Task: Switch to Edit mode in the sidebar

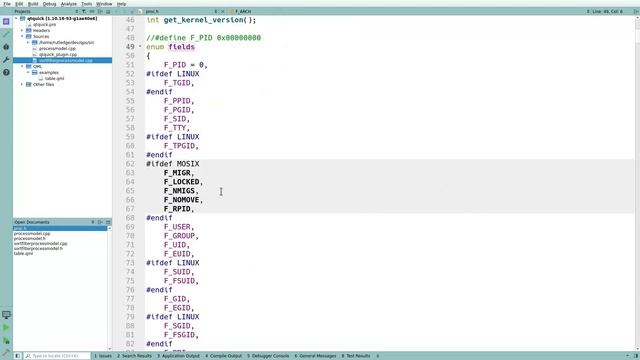Action: click(6, 22)
